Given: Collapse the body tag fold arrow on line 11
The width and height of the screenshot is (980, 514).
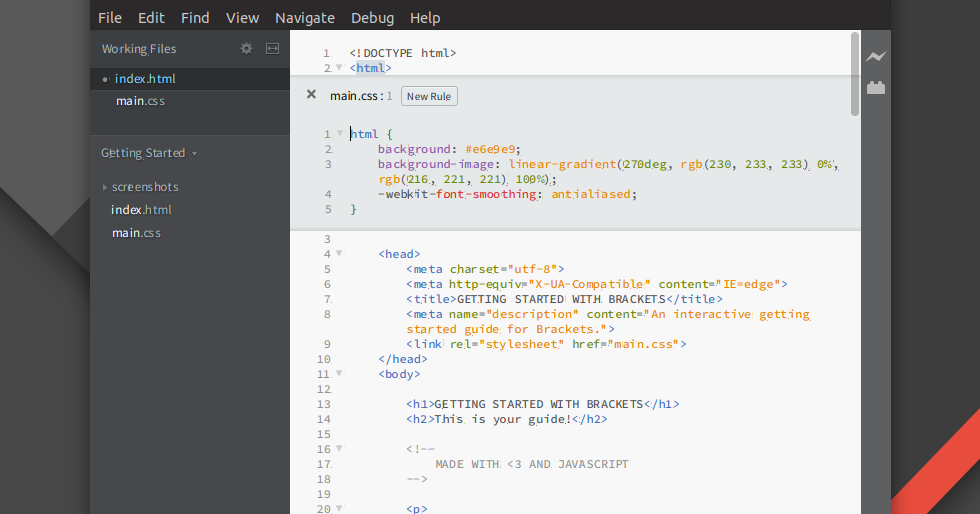Looking at the screenshot, I should (339, 373).
